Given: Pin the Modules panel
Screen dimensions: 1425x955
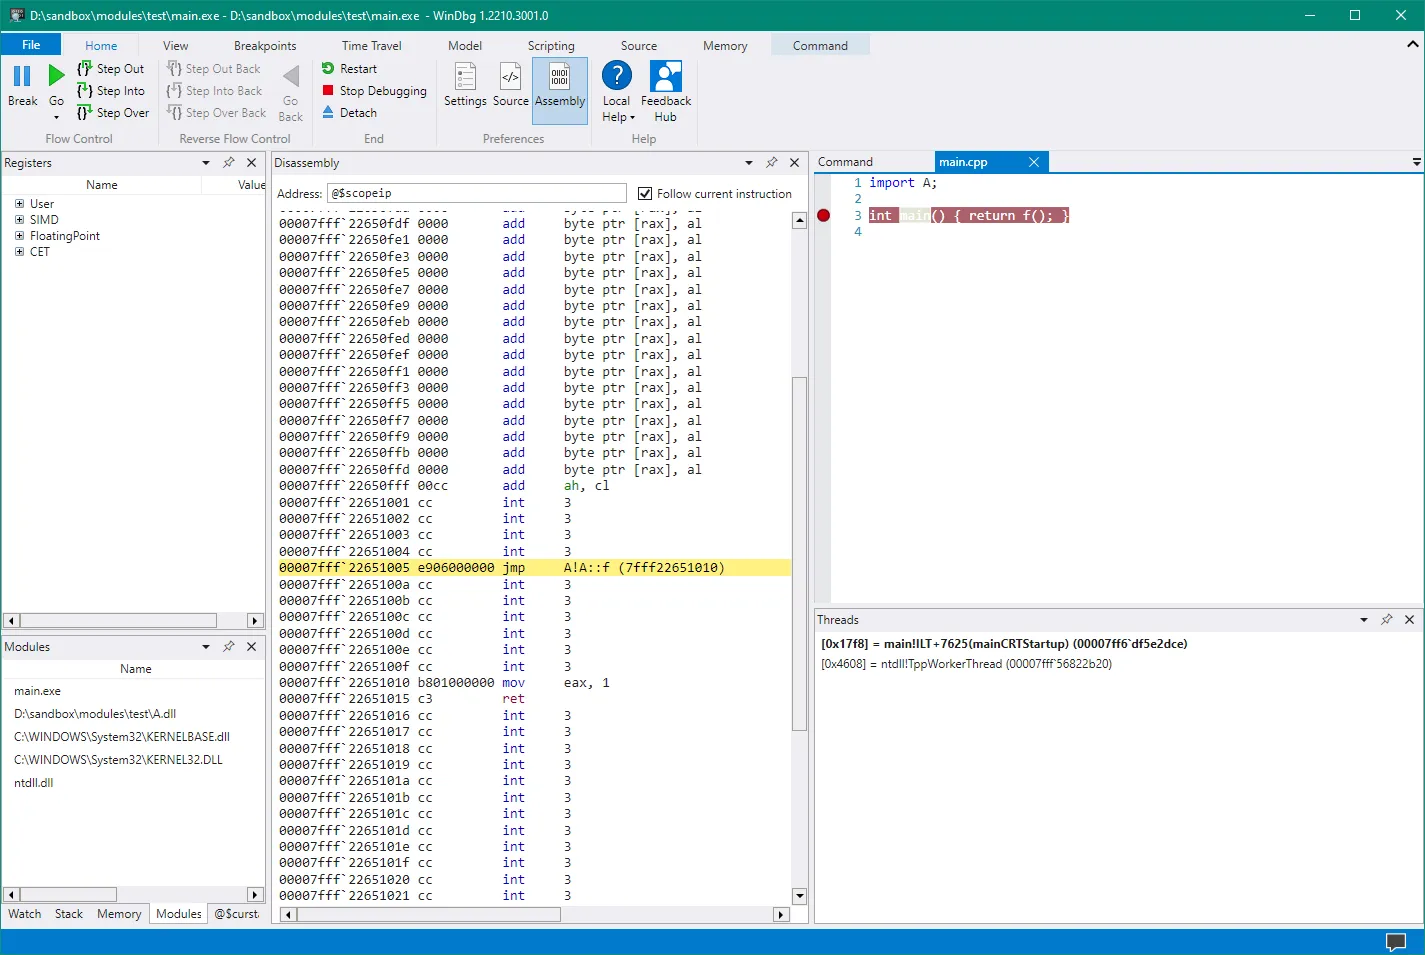Looking at the screenshot, I should click(x=229, y=646).
